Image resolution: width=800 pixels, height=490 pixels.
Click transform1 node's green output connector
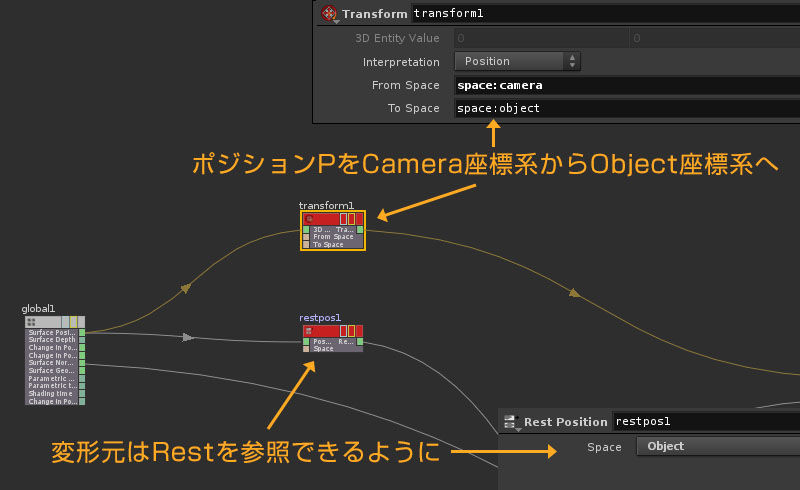point(358,229)
